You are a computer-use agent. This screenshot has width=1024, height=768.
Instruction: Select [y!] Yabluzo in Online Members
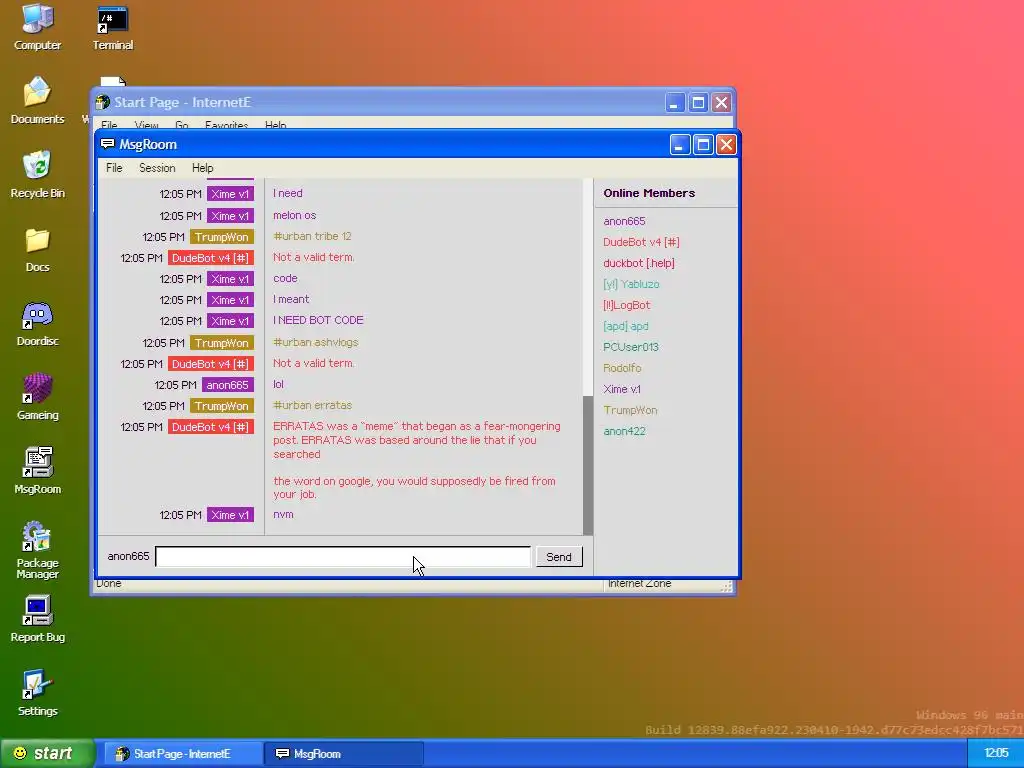631,284
